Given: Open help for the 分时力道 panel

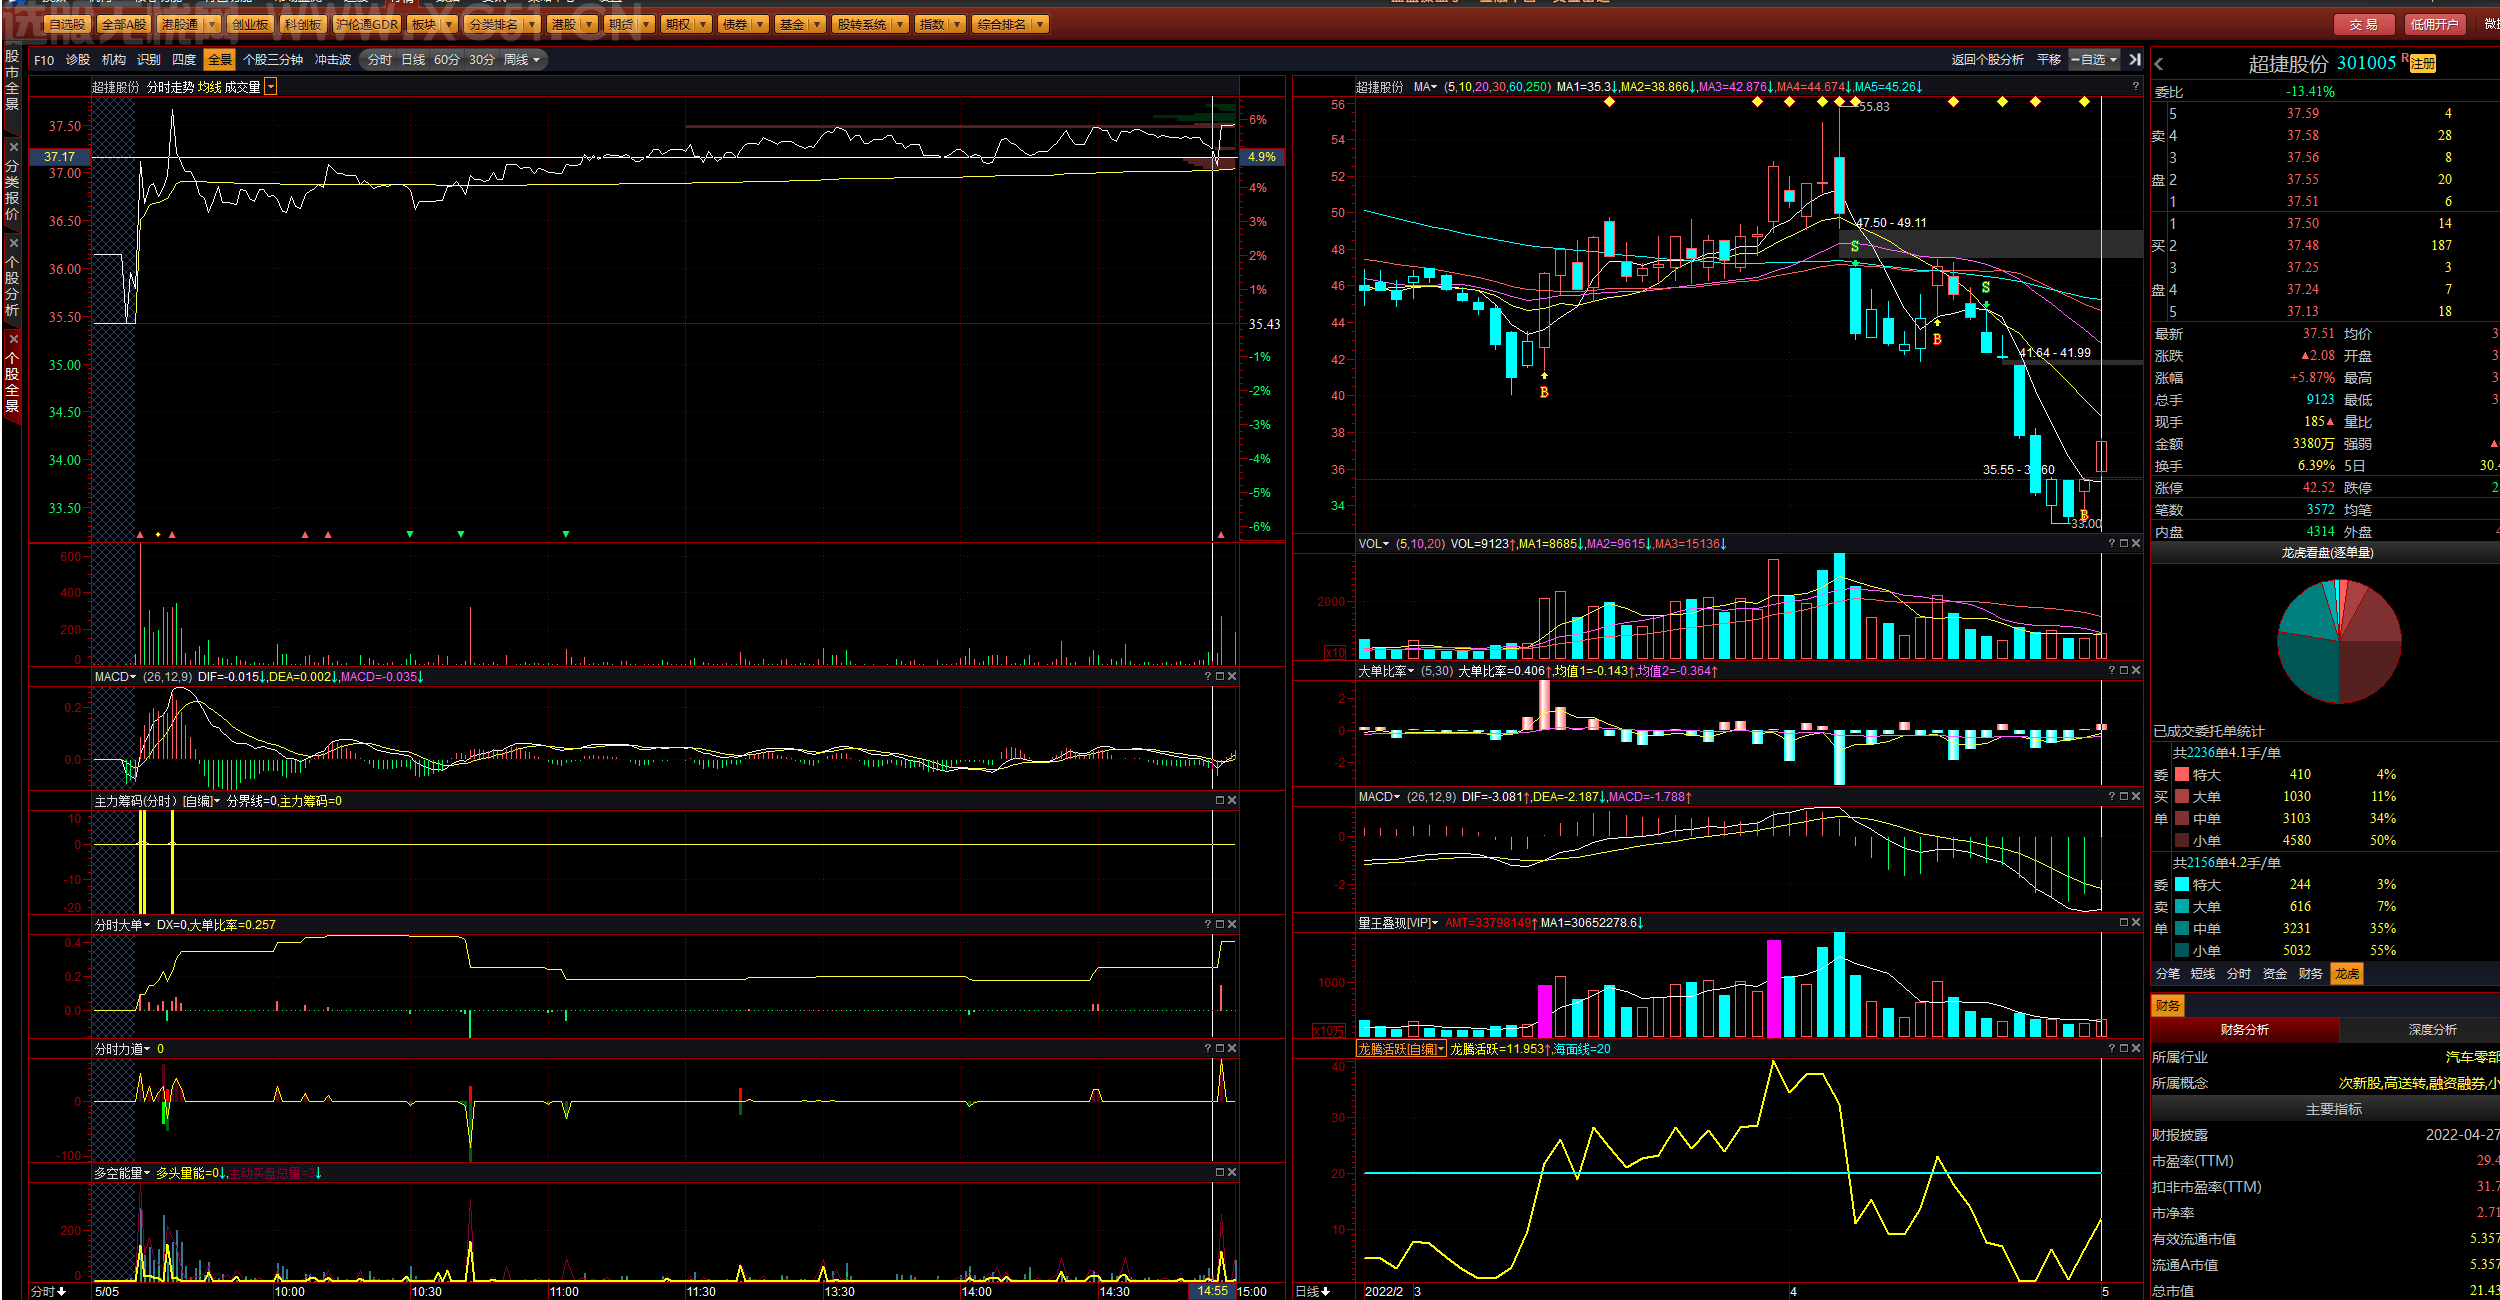Looking at the screenshot, I should coord(1208,1049).
